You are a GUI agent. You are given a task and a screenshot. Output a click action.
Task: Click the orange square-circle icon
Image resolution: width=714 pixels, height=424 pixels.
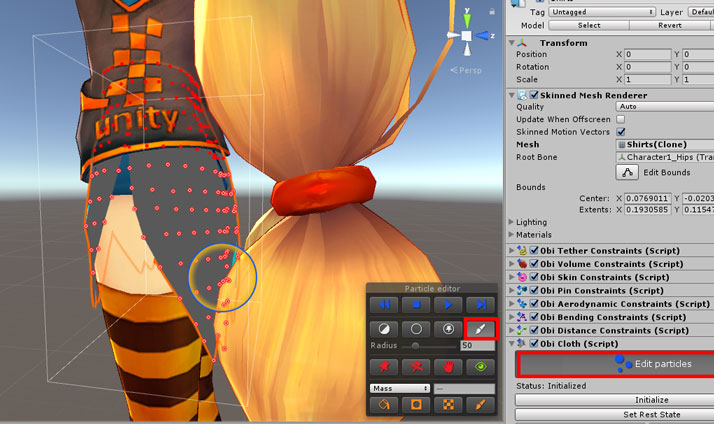(416, 404)
